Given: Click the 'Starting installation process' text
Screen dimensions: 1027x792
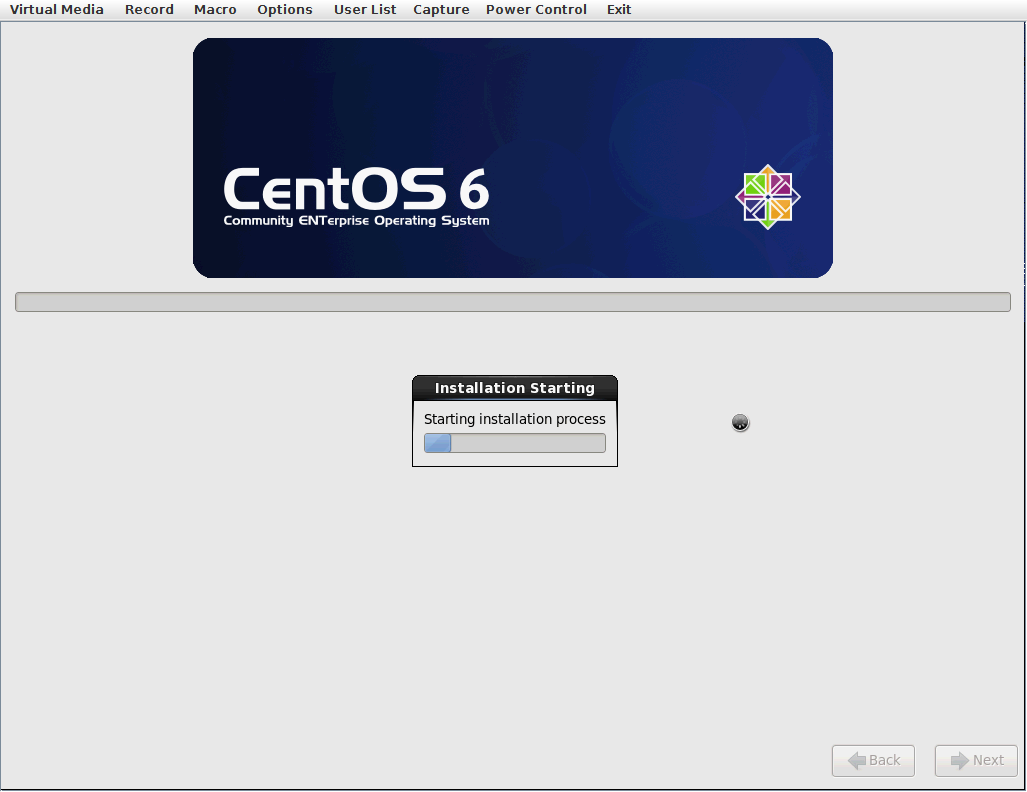Looking at the screenshot, I should coord(515,419).
